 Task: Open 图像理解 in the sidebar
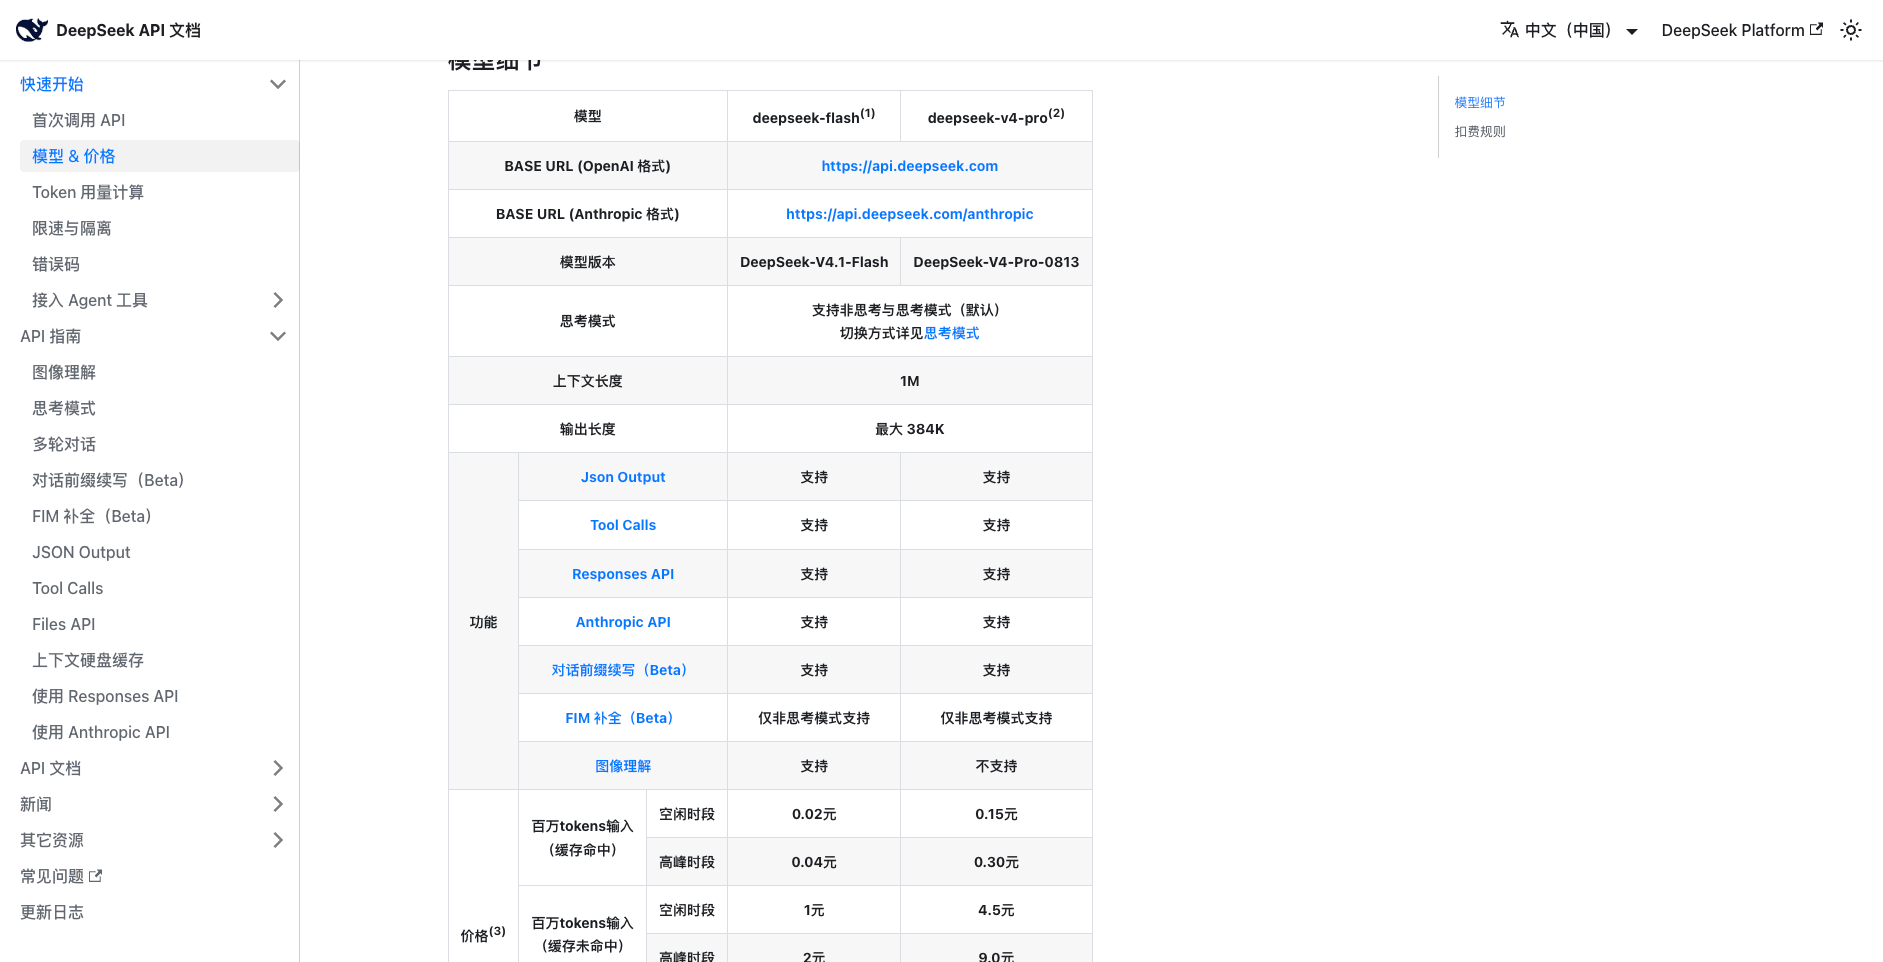point(64,372)
